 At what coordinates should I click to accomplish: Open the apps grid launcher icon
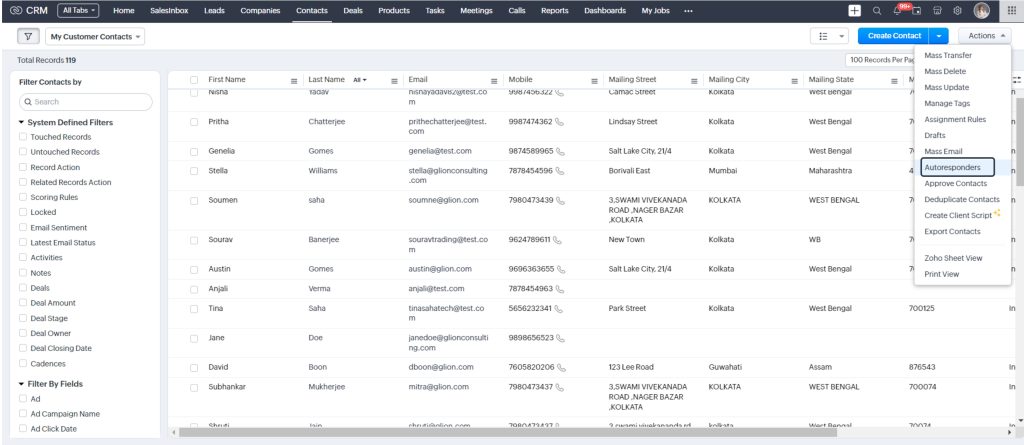coord(1012,10)
